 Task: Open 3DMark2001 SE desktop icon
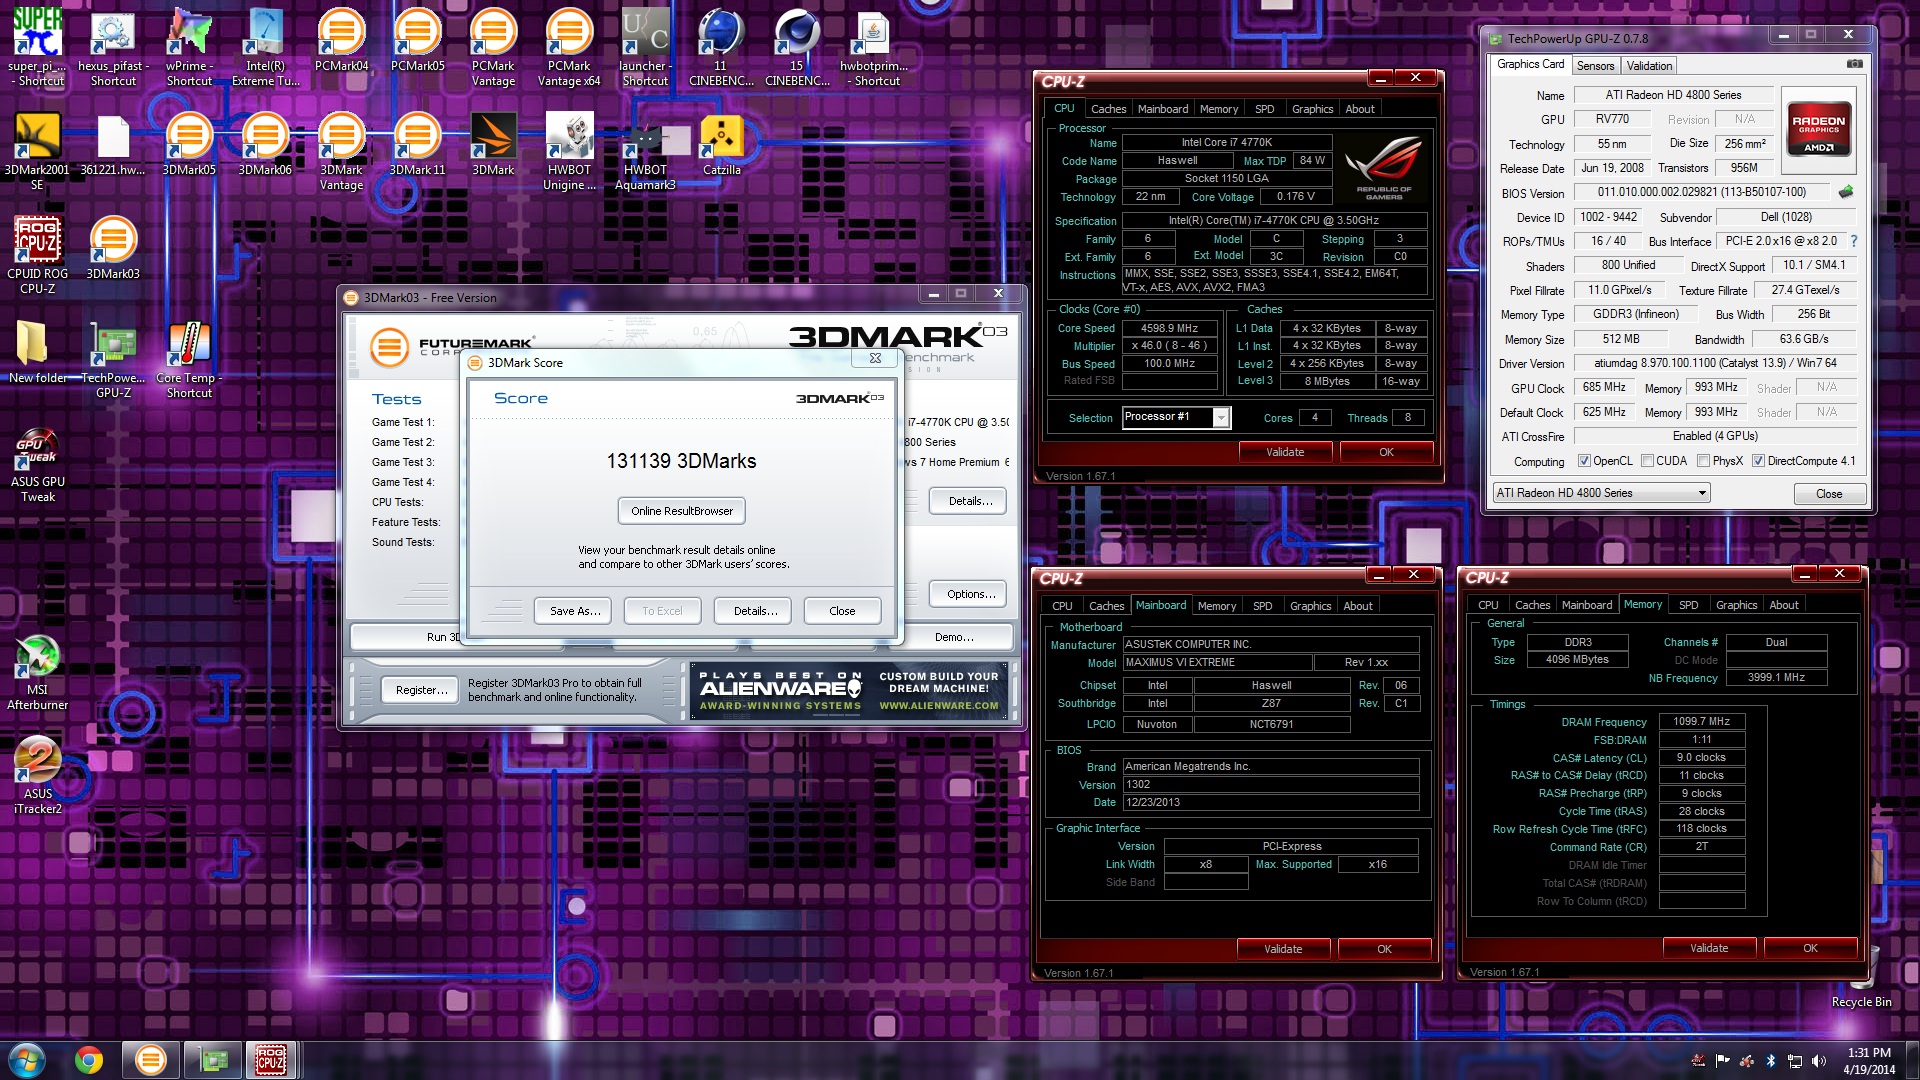pyautogui.click(x=37, y=150)
